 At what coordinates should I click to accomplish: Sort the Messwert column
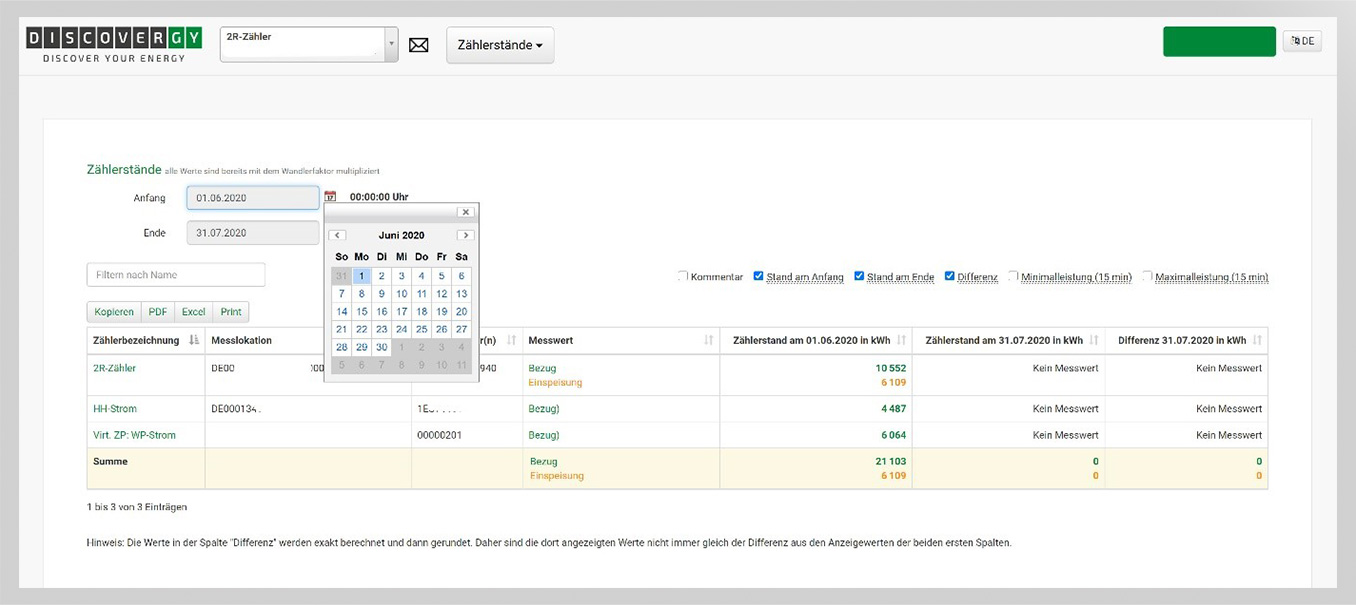pos(708,341)
